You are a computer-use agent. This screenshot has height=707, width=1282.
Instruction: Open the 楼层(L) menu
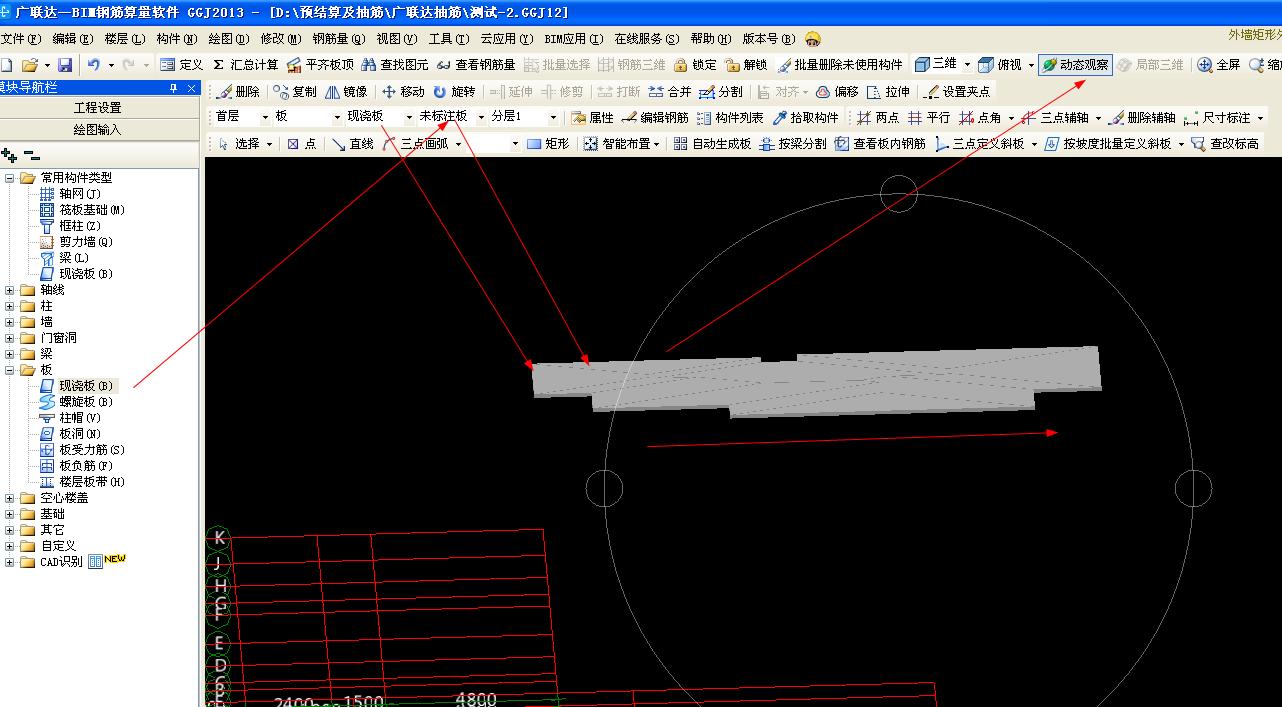[124, 39]
